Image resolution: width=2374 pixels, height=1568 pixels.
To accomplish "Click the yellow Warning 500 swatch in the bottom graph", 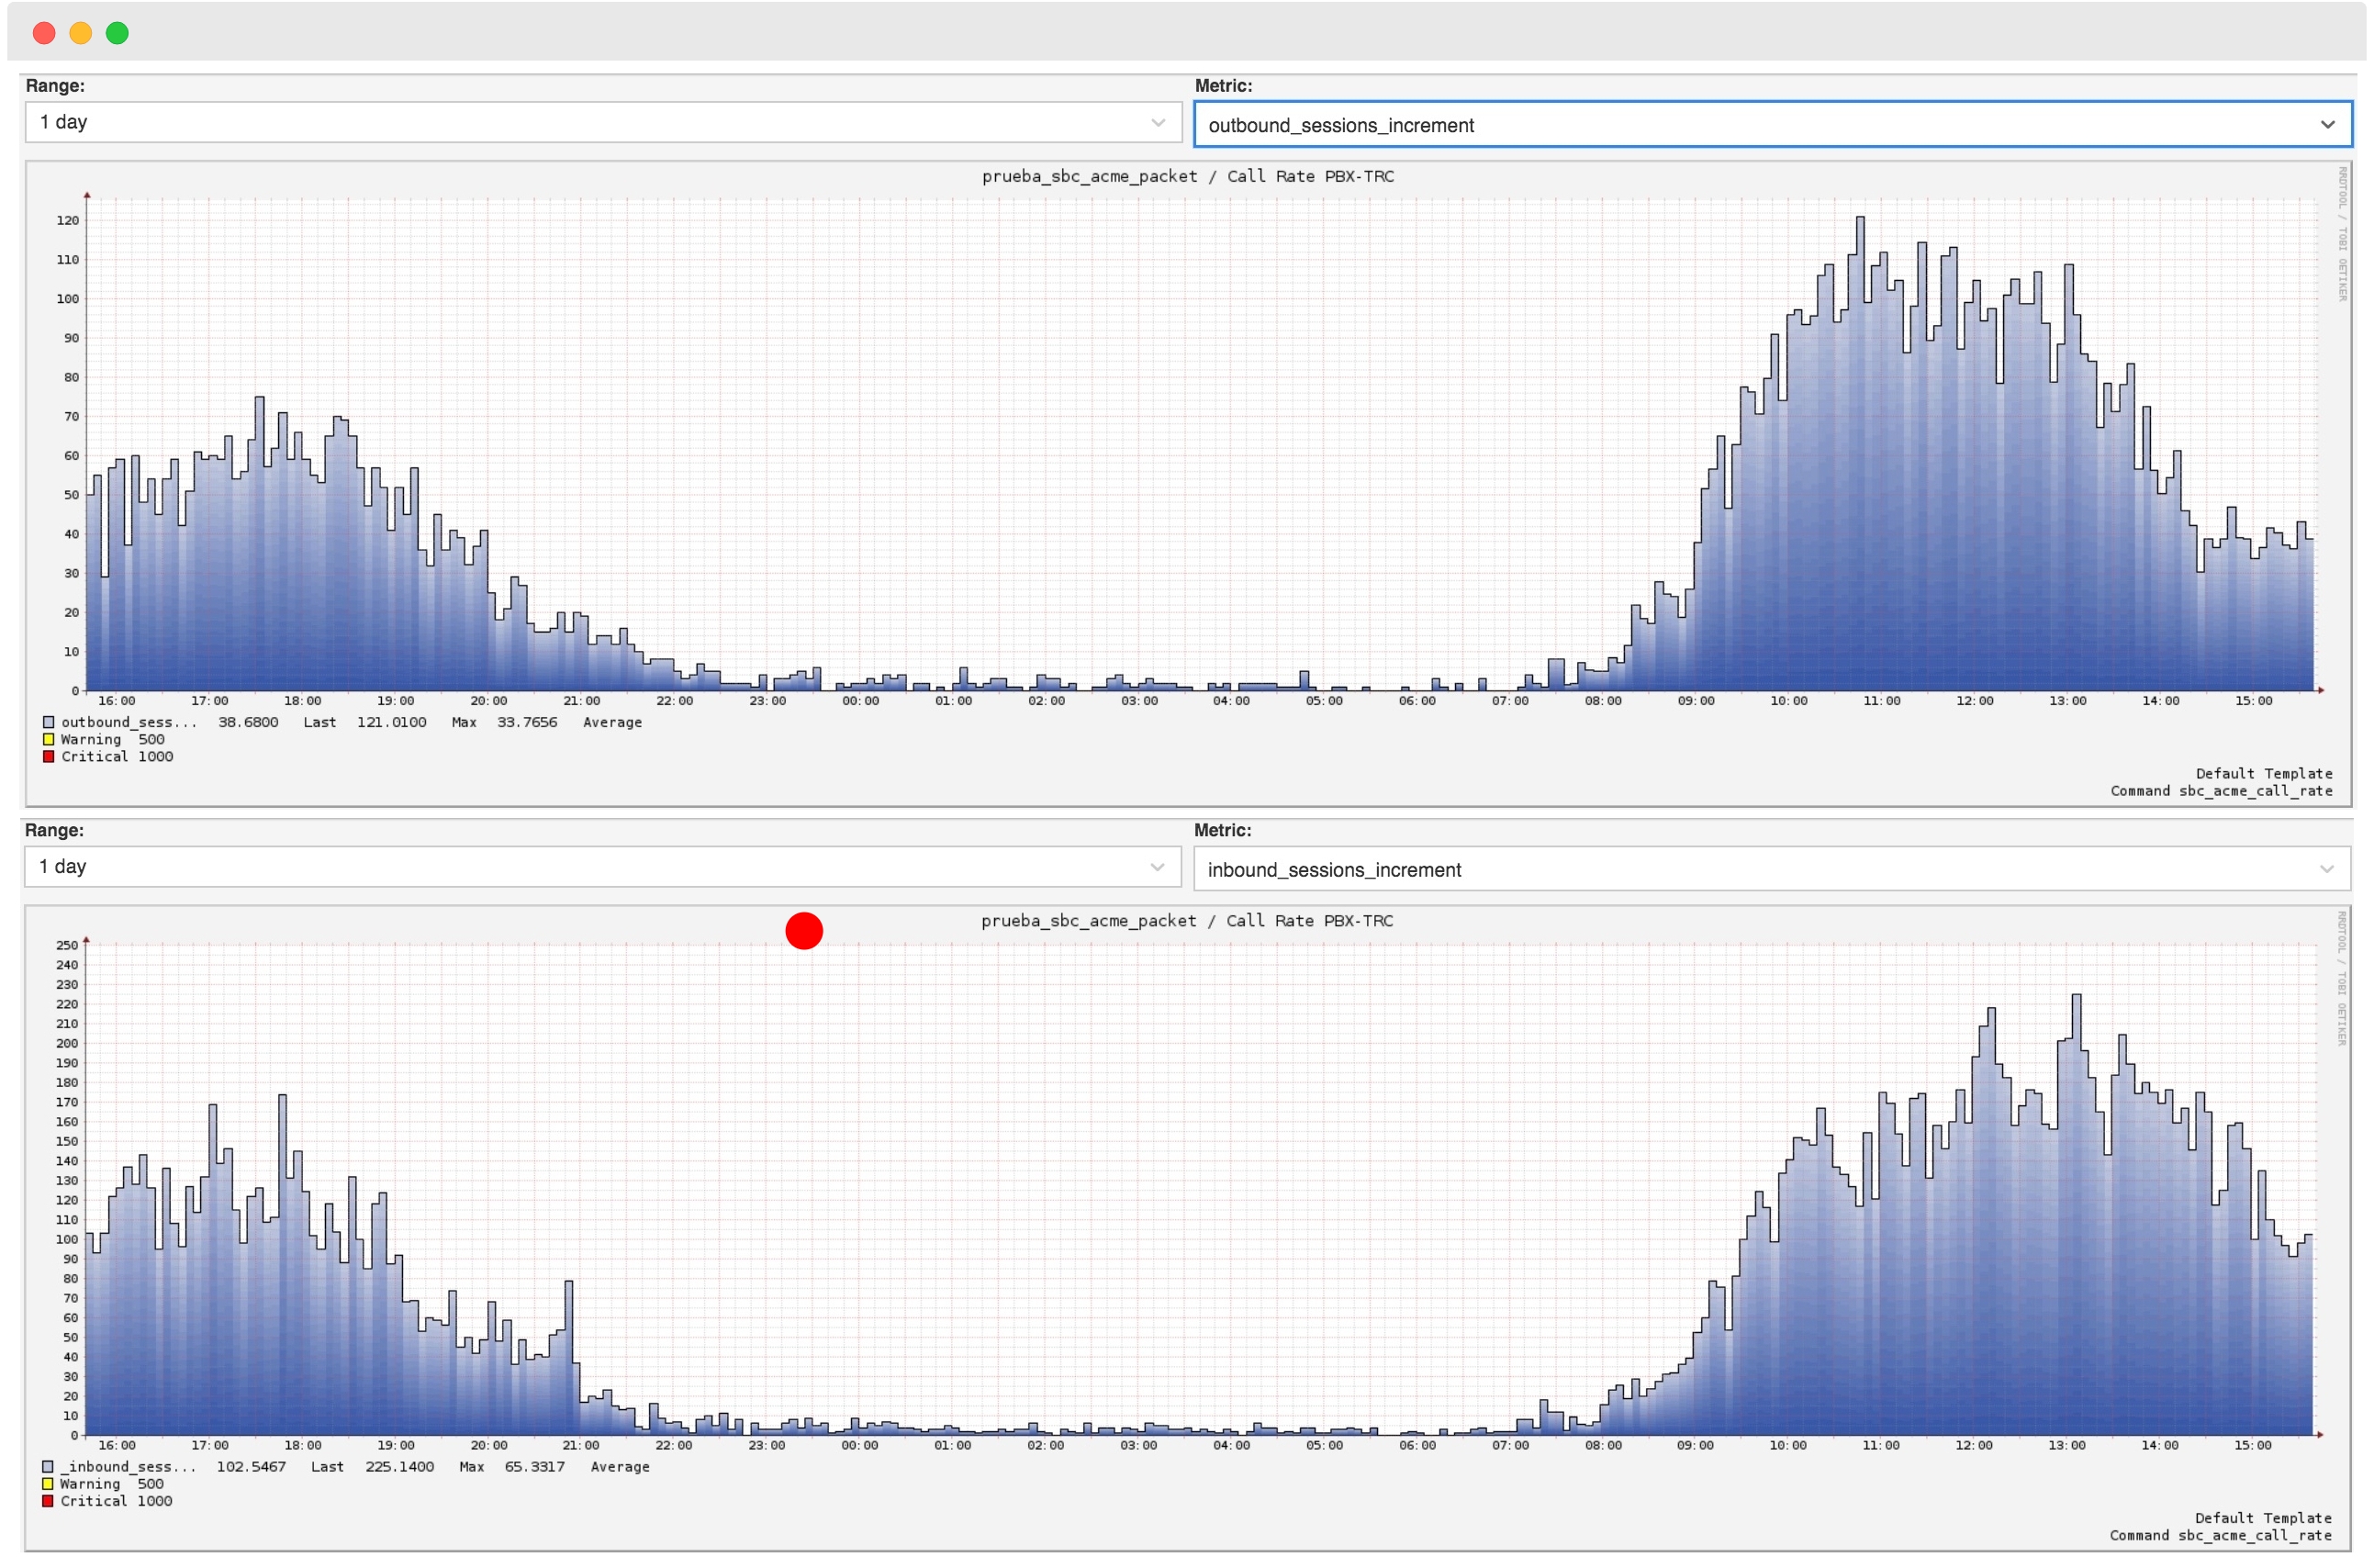I will tap(47, 1484).
